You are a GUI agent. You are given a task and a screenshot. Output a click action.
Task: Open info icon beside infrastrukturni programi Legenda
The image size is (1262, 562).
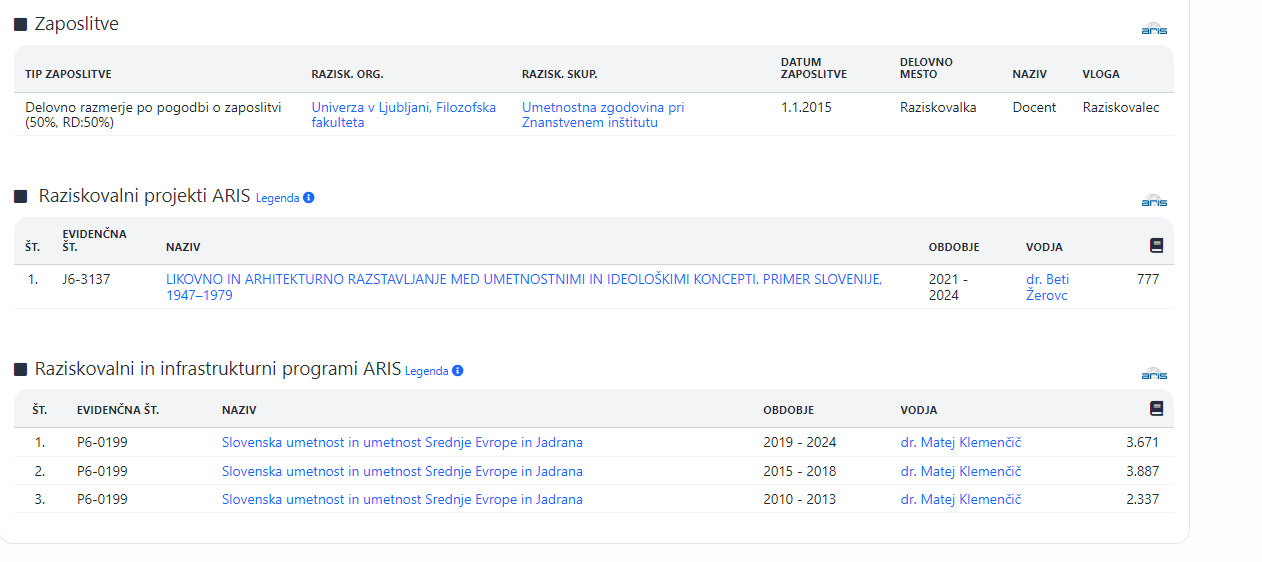point(458,371)
